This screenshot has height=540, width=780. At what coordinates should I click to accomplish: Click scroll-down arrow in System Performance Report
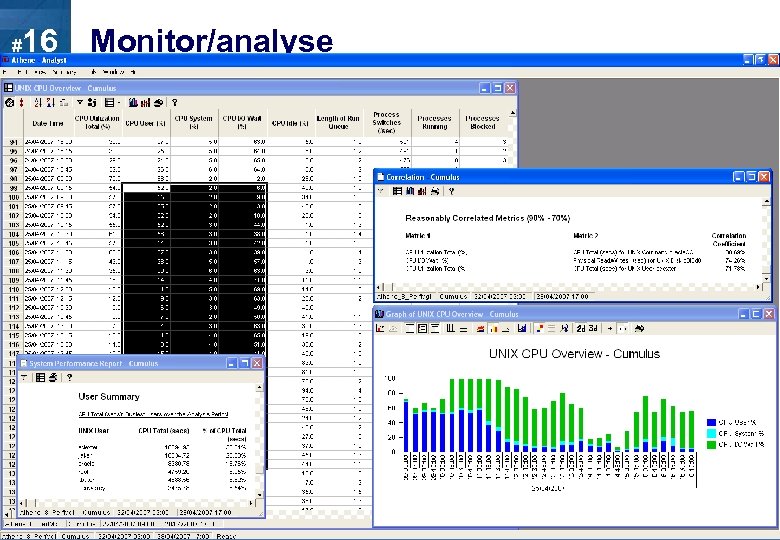tap(259, 495)
